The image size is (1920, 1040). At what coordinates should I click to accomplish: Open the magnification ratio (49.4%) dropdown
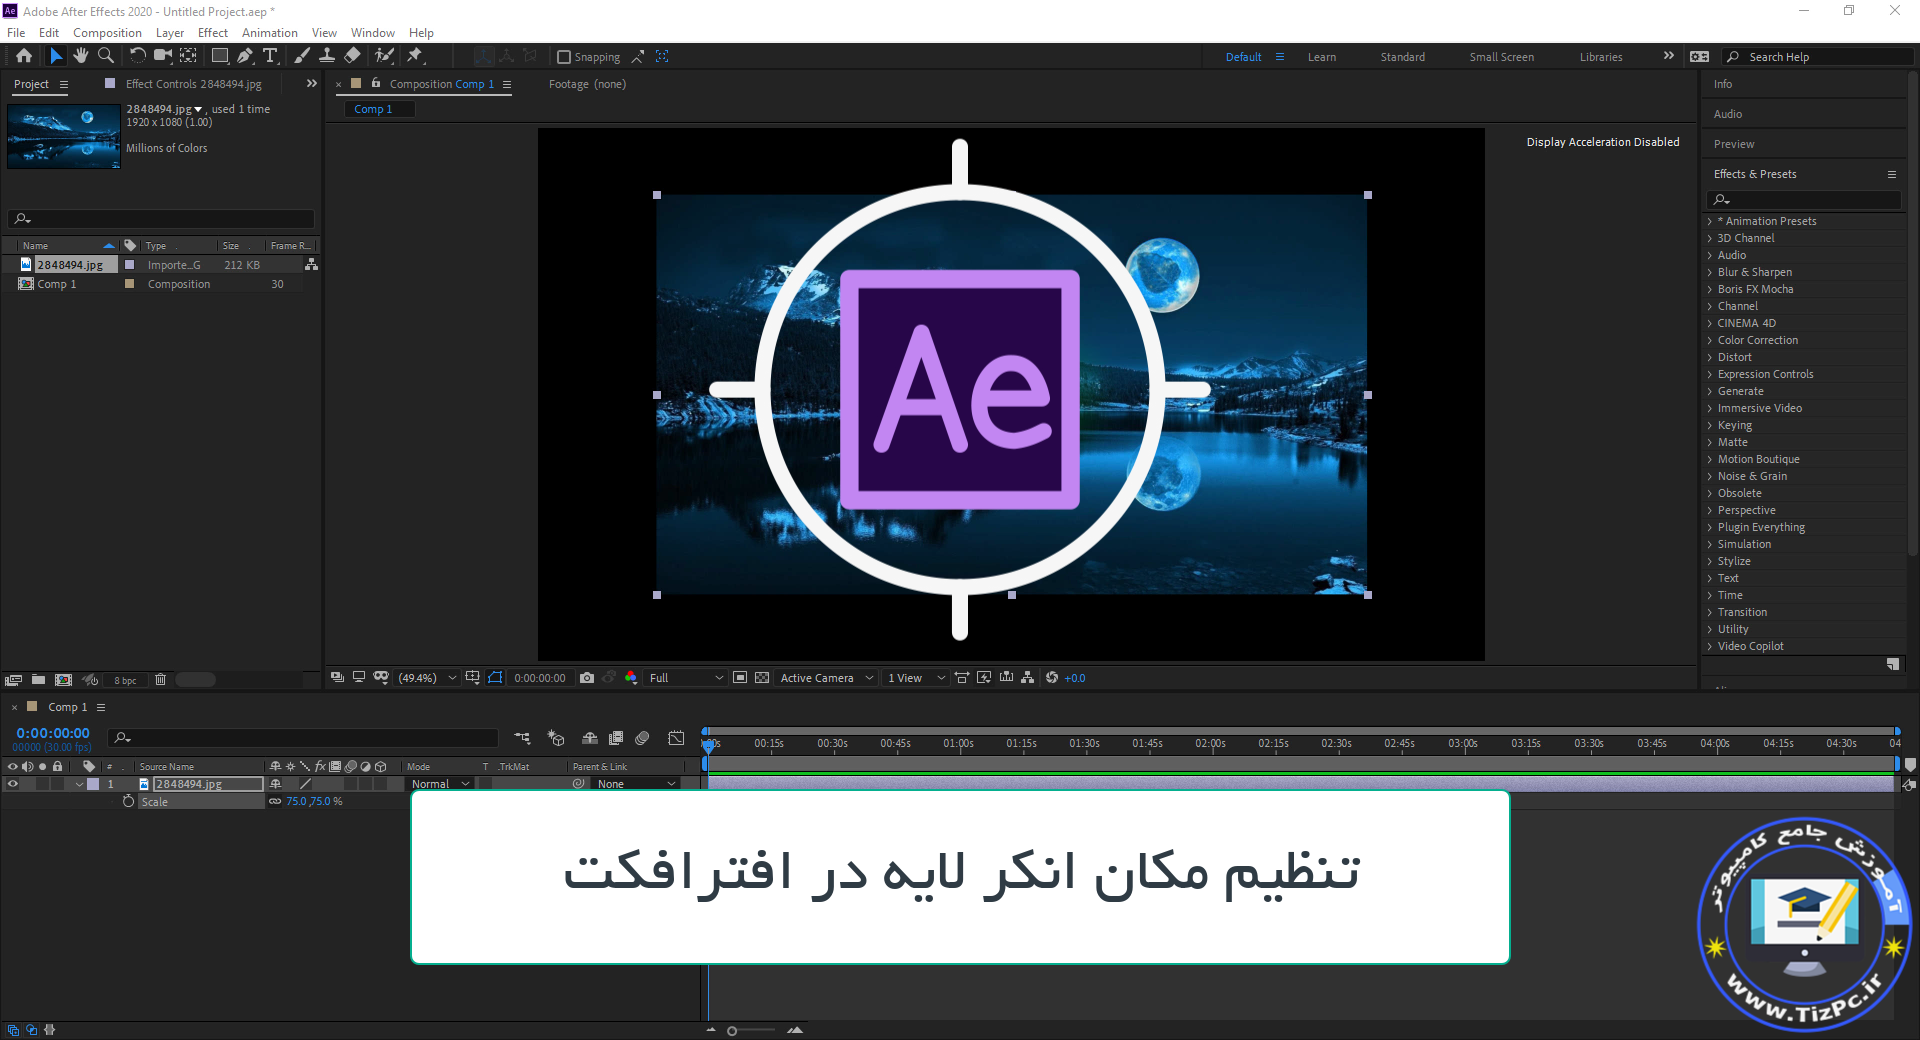click(427, 678)
